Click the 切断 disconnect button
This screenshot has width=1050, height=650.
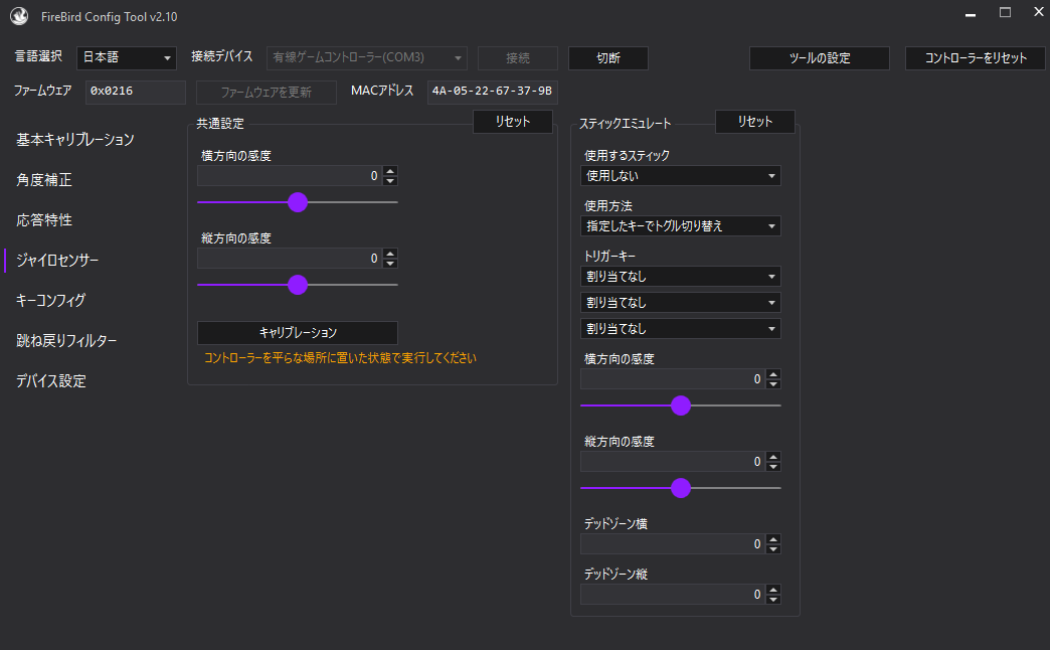coord(608,58)
